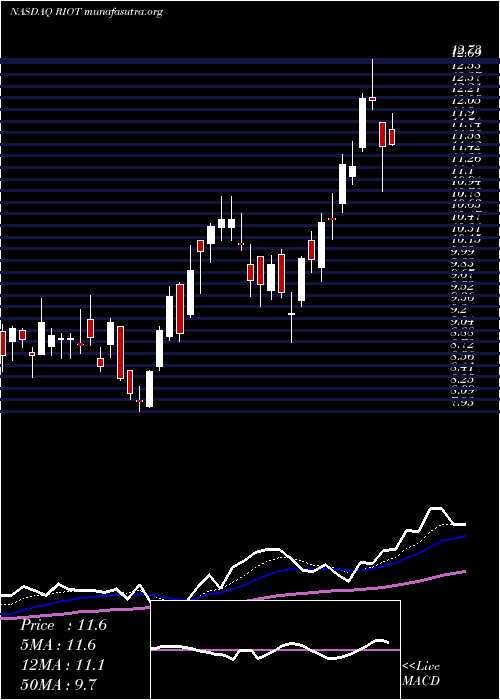Viewport: 500px width, 700px height.
Task: Click the '50MA : 9.7' value
Action: tap(58, 684)
